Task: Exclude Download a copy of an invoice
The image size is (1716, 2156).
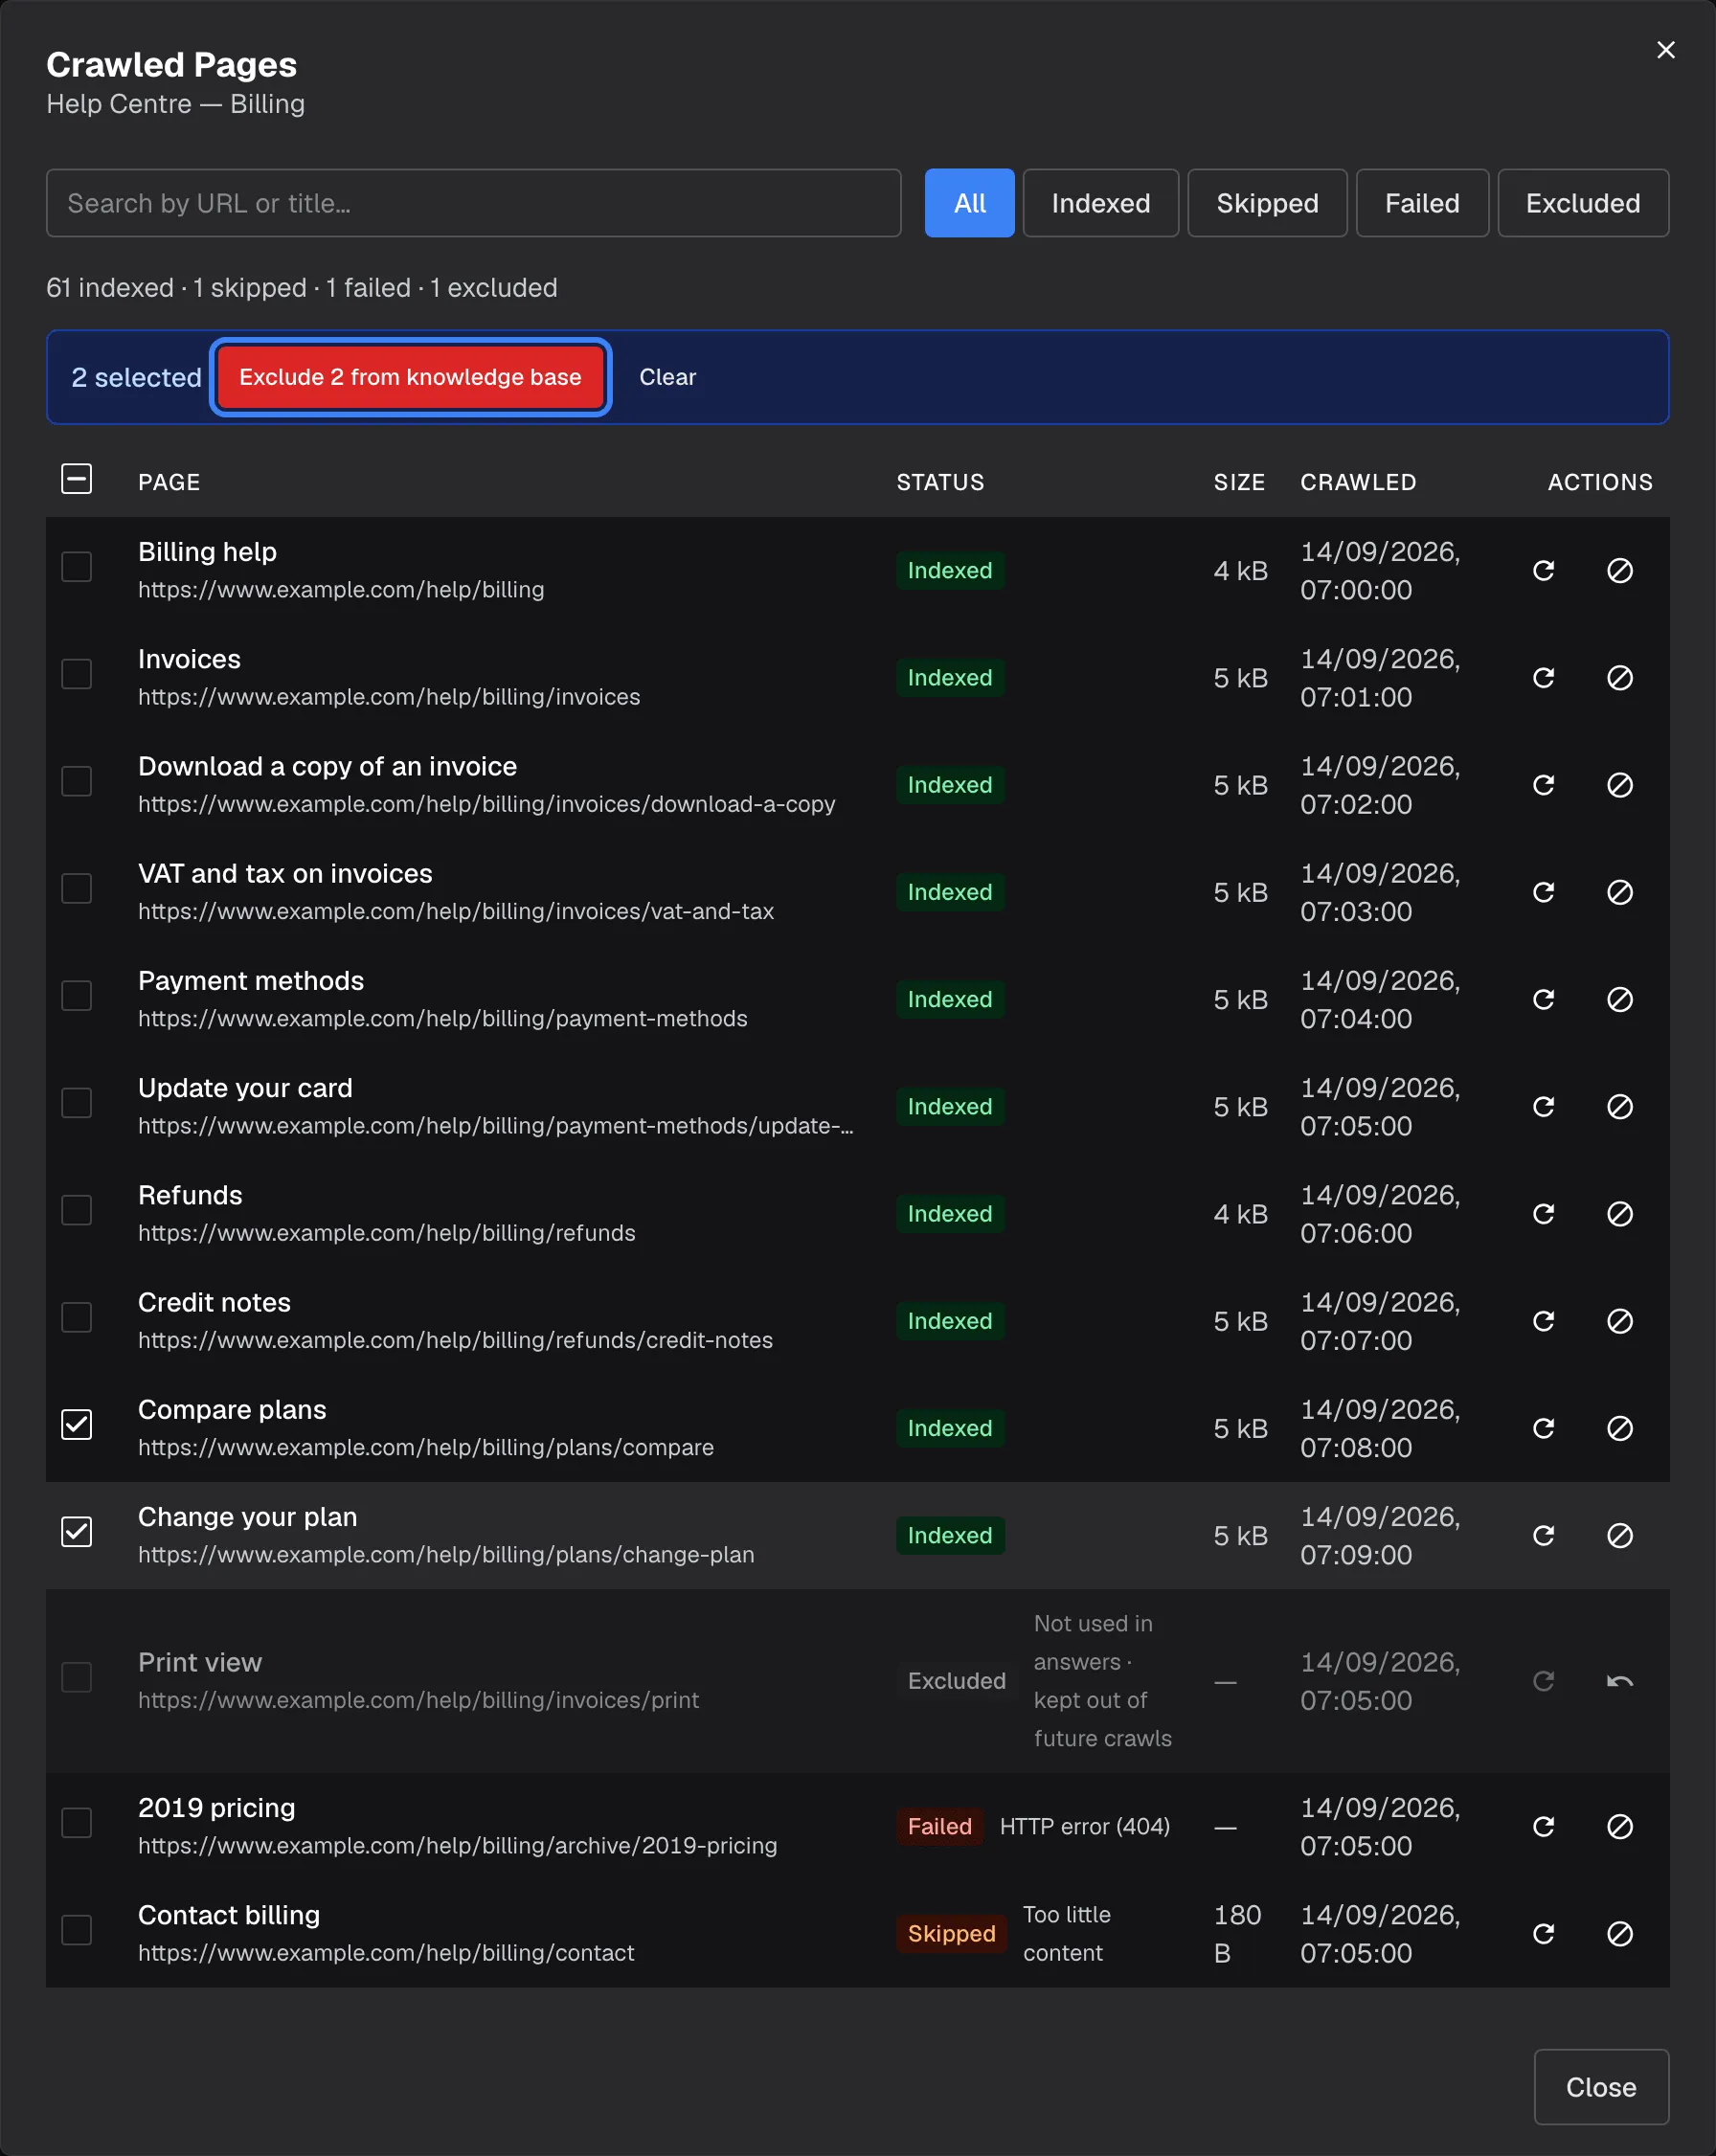Action: pyautogui.click(x=1619, y=784)
